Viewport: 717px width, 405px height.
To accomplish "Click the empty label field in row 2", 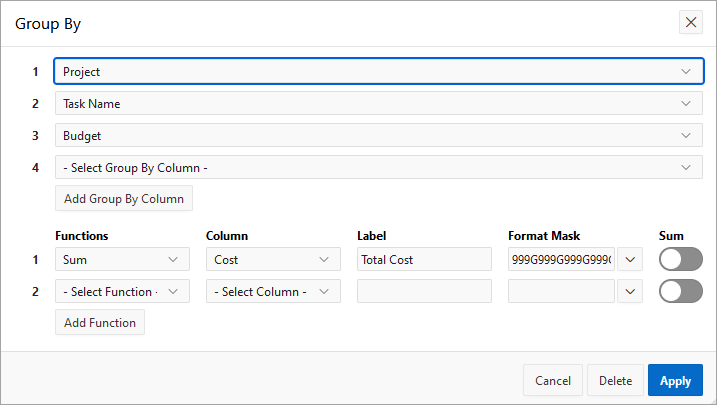I will pos(424,291).
